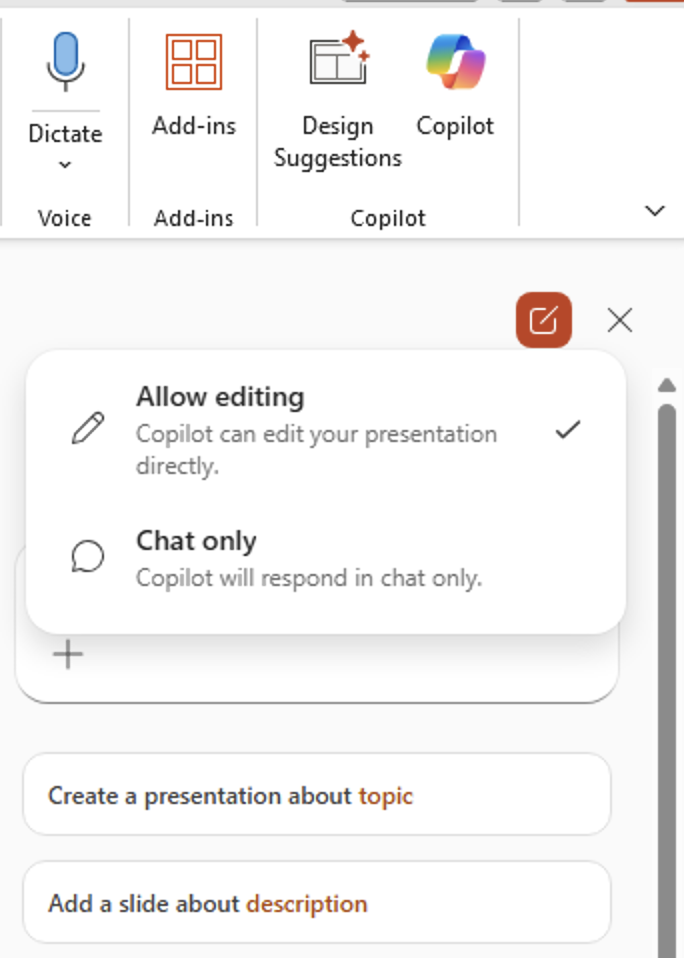This screenshot has width=684, height=958.
Task: Click the Dictate microphone icon
Action: (64, 62)
